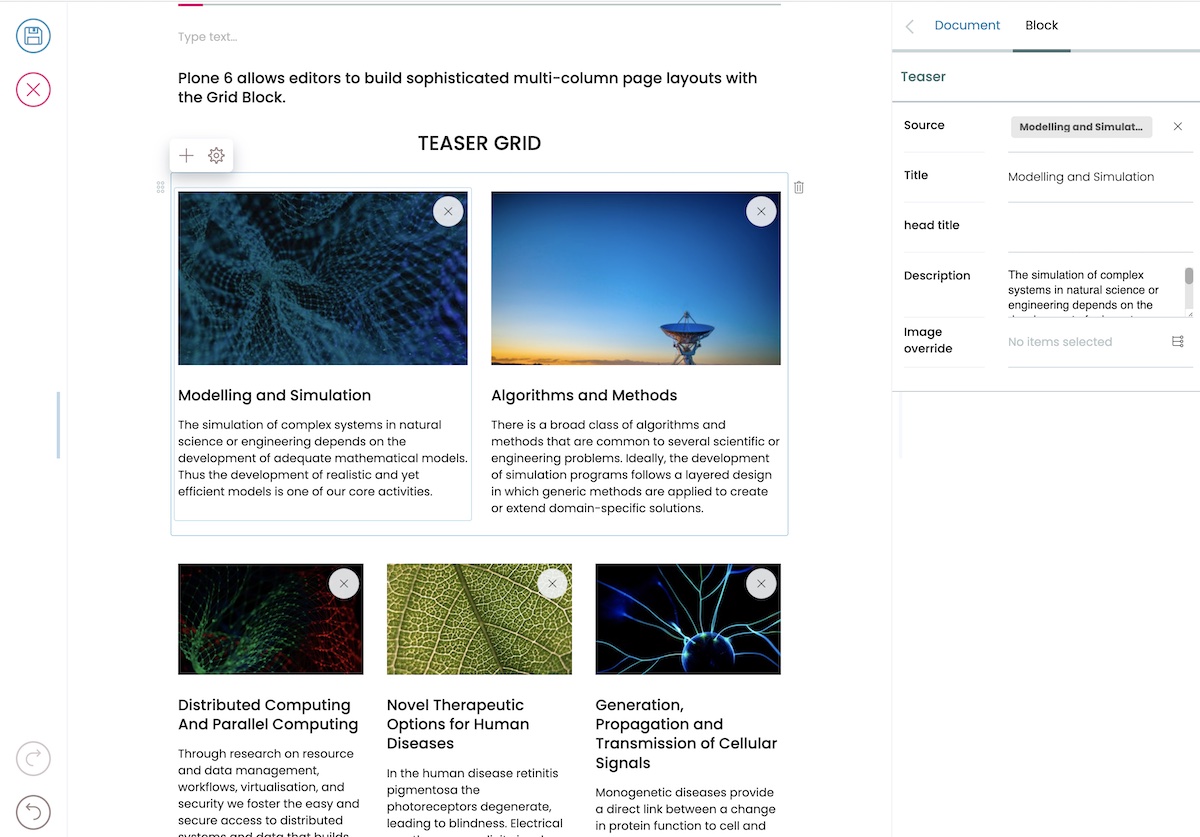Click the Modelling and Simulation description text
Screen dimensions: 1200x837
click(323, 458)
